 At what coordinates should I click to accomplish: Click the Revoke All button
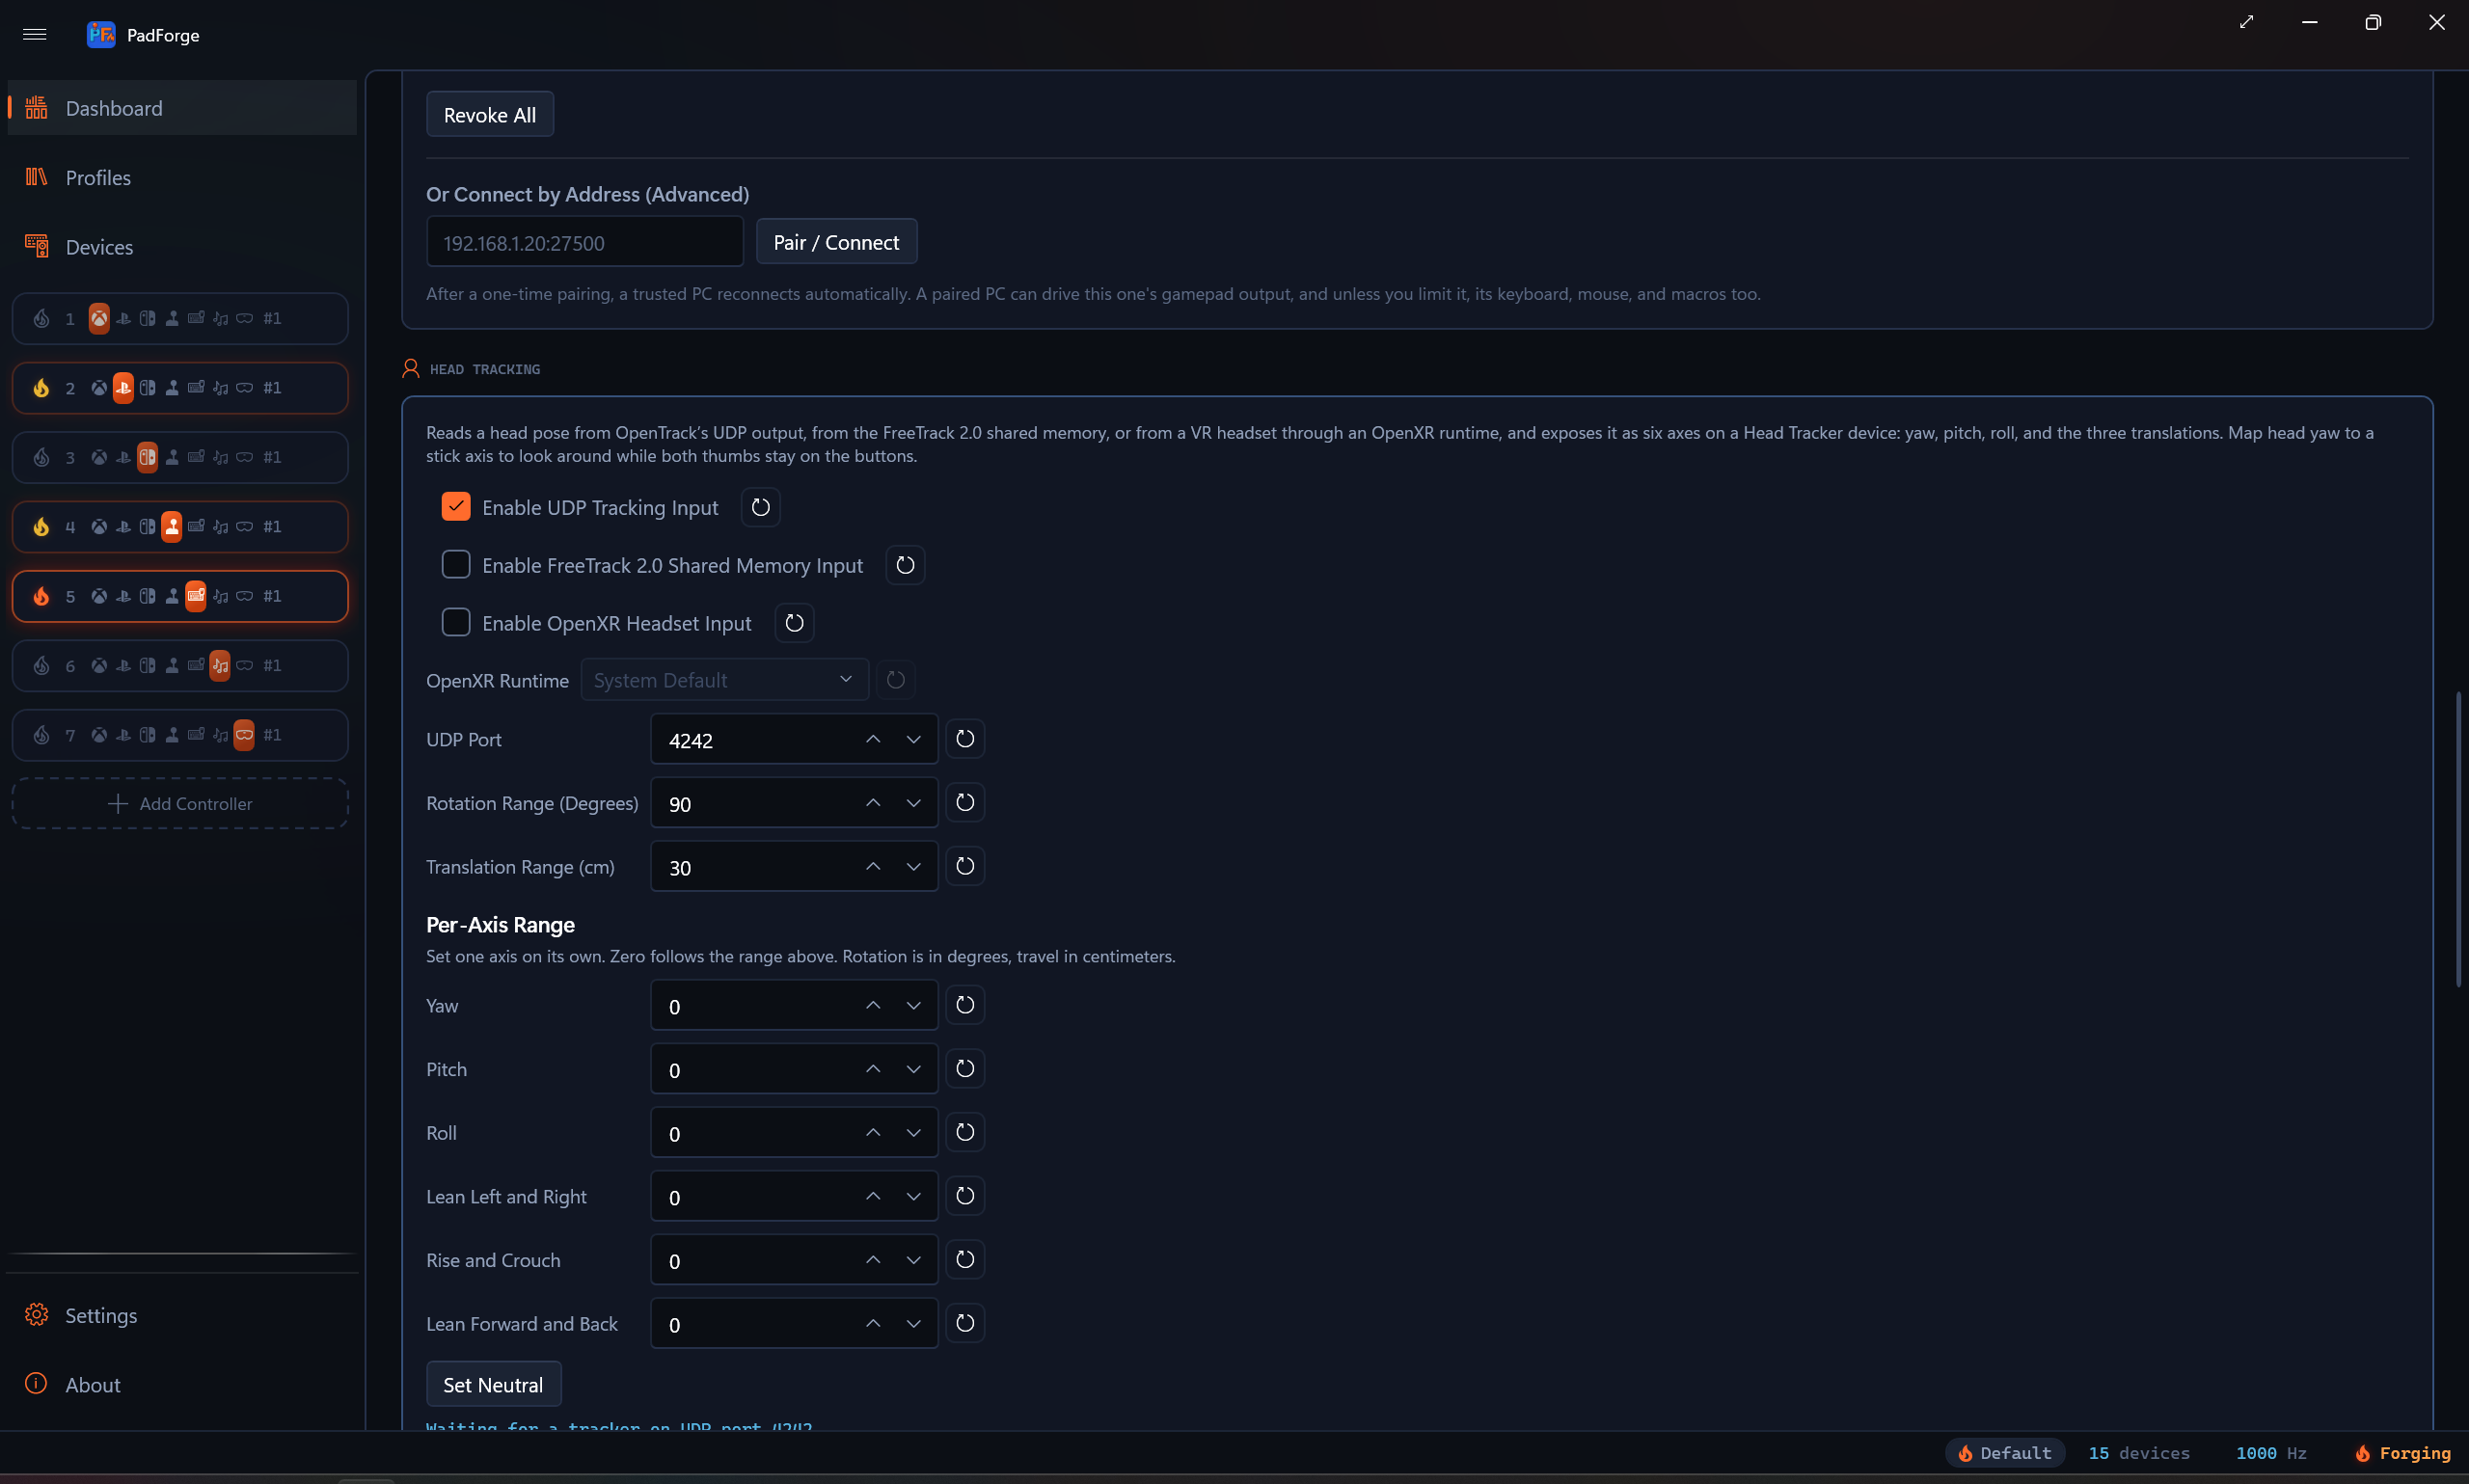tap(490, 115)
